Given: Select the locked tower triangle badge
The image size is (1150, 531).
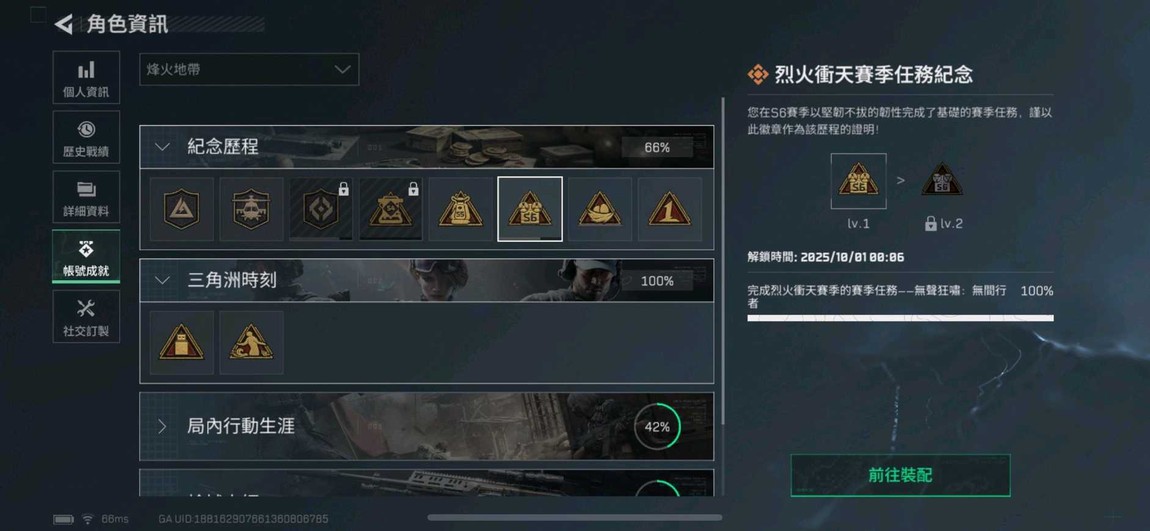Looking at the screenshot, I should (391, 209).
